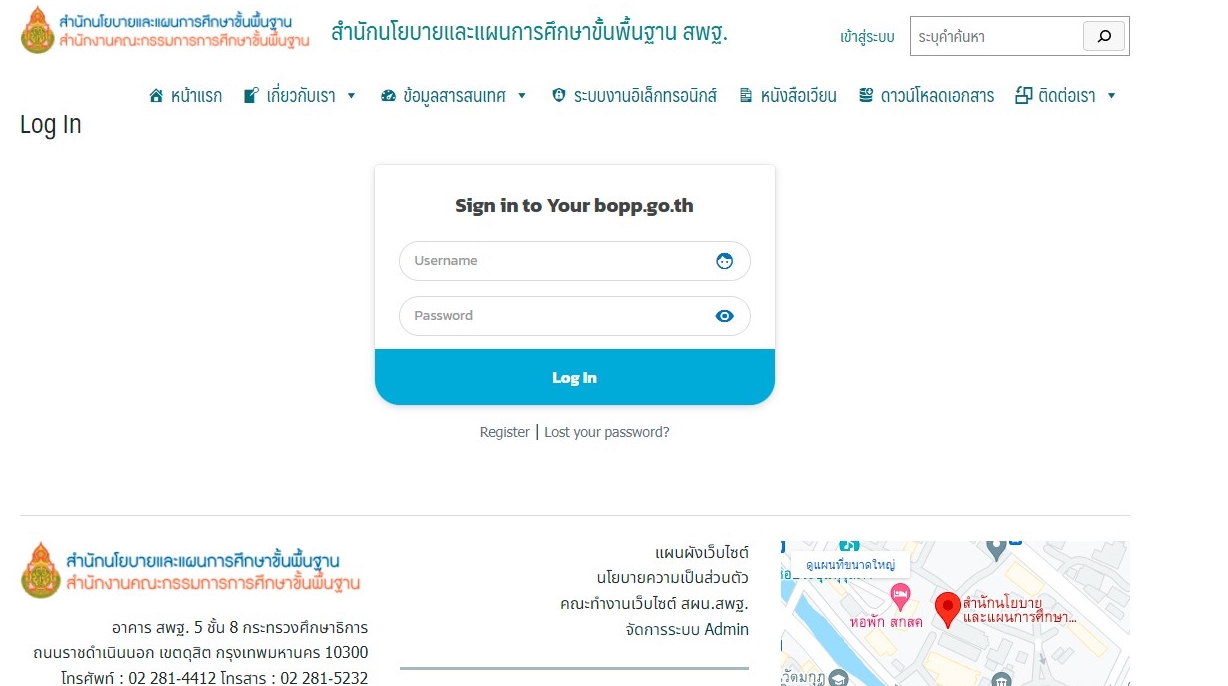Click the ระบุคำค้นหา search box

[996, 37]
